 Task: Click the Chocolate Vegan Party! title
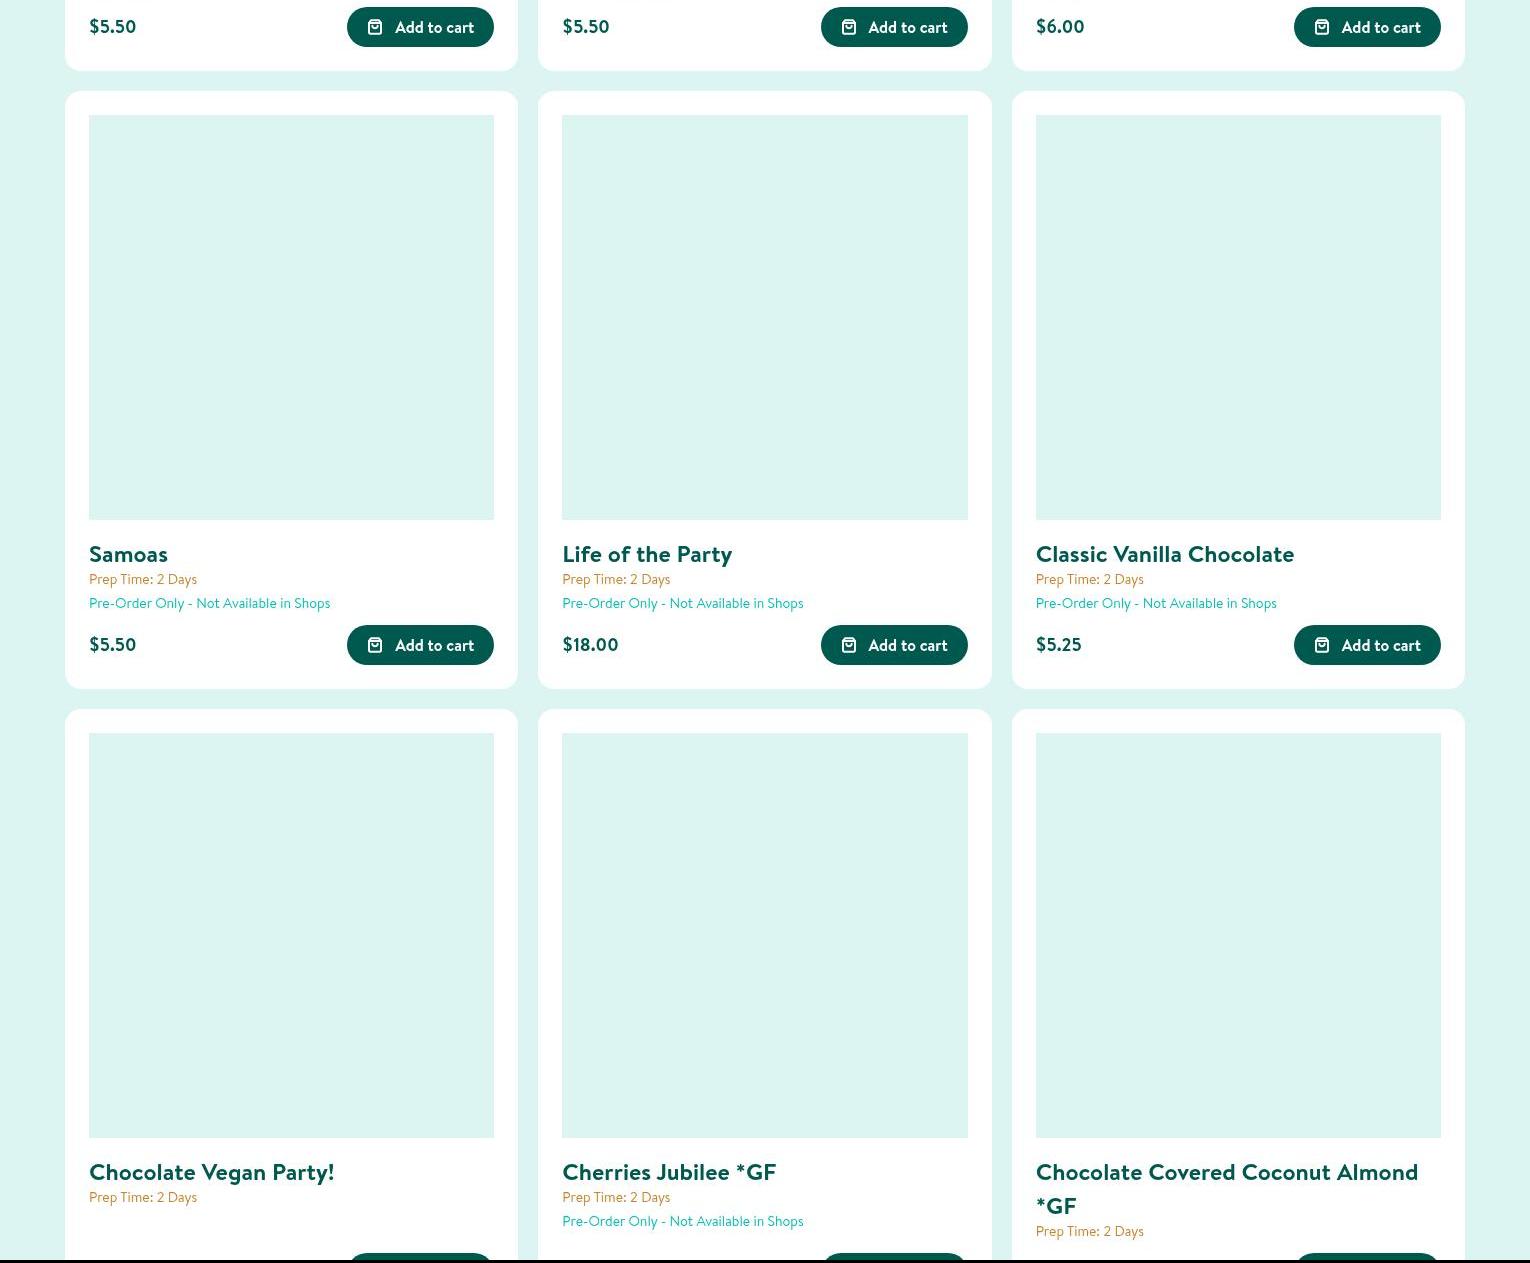click(x=211, y=1172)
